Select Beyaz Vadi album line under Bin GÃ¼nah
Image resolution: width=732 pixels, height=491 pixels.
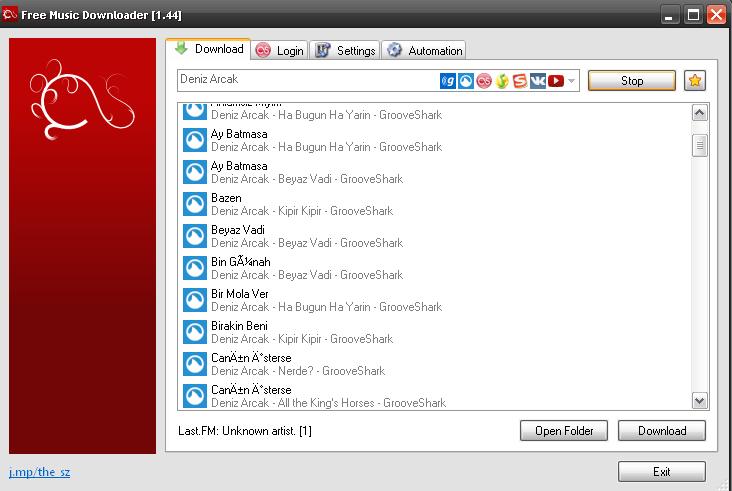click(x=307, y=275)
